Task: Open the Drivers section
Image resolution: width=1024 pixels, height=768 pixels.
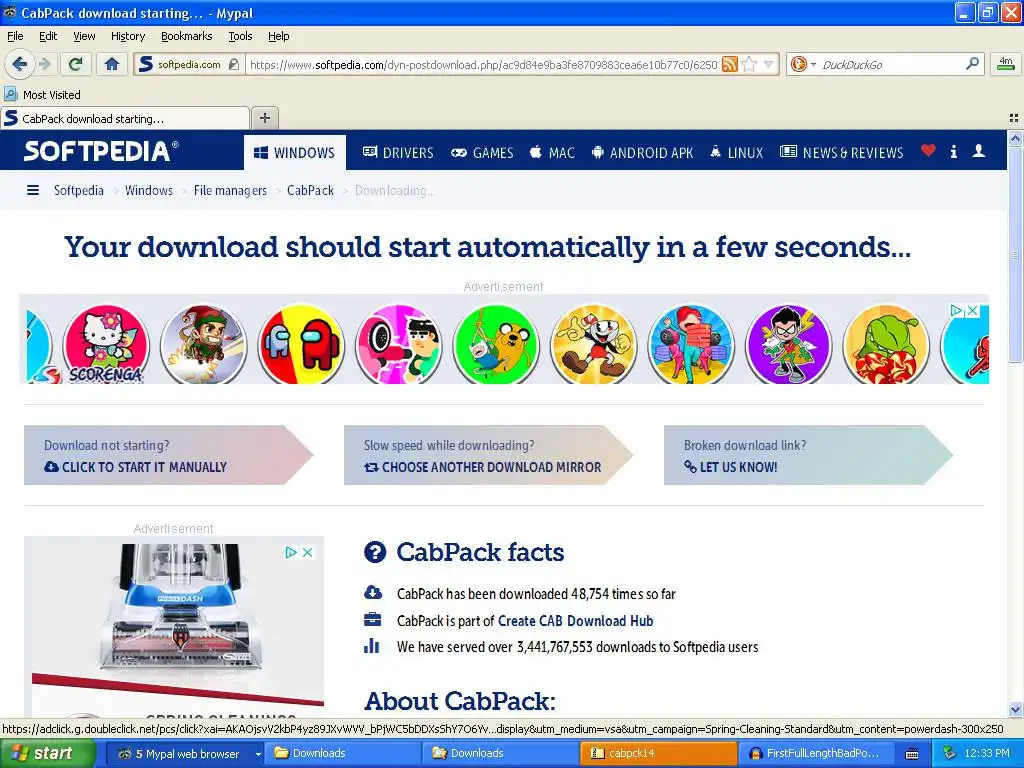Action: pos(398,153)
